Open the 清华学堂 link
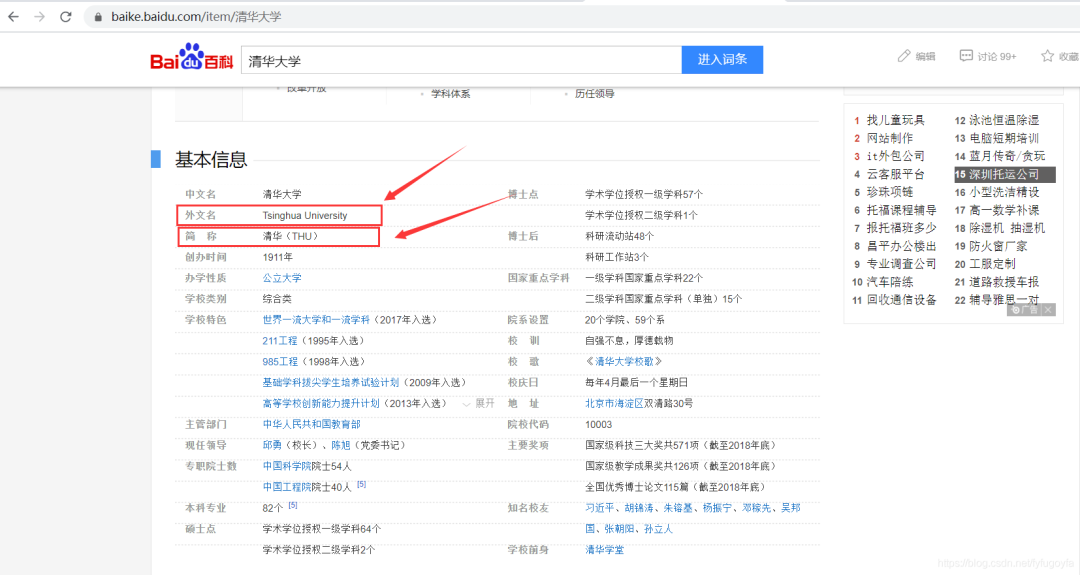Viewport: 1080px width, 575px height. 604,550
